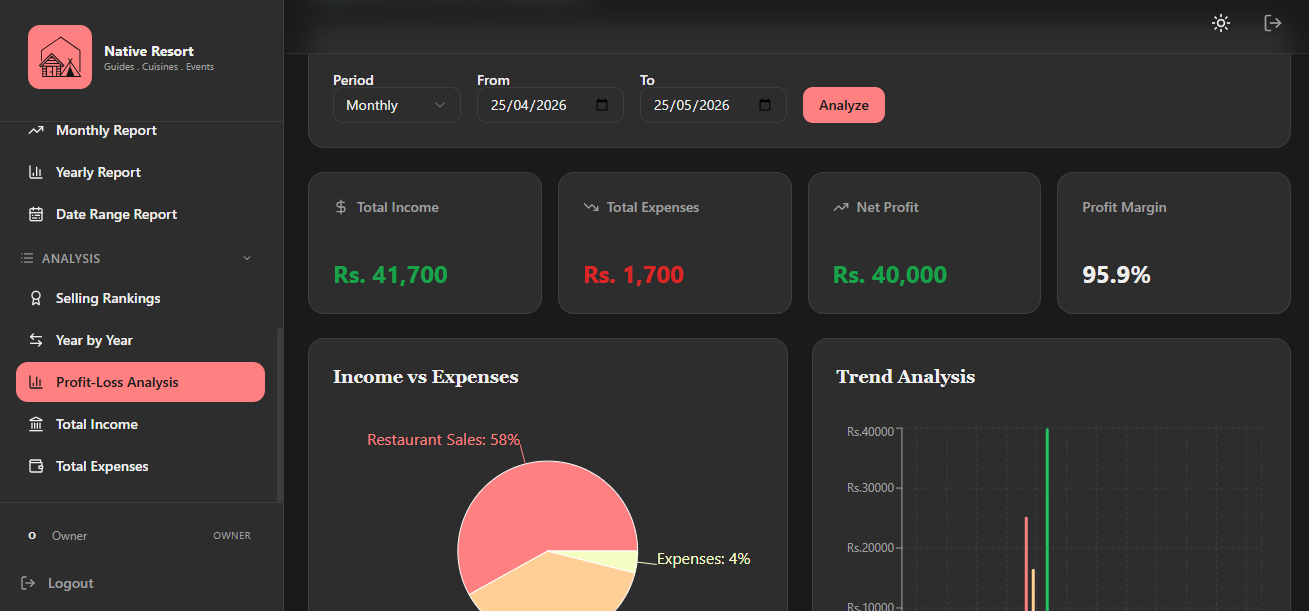Open Monthly Report page
Screen dimensions: 1309x611
140,130
